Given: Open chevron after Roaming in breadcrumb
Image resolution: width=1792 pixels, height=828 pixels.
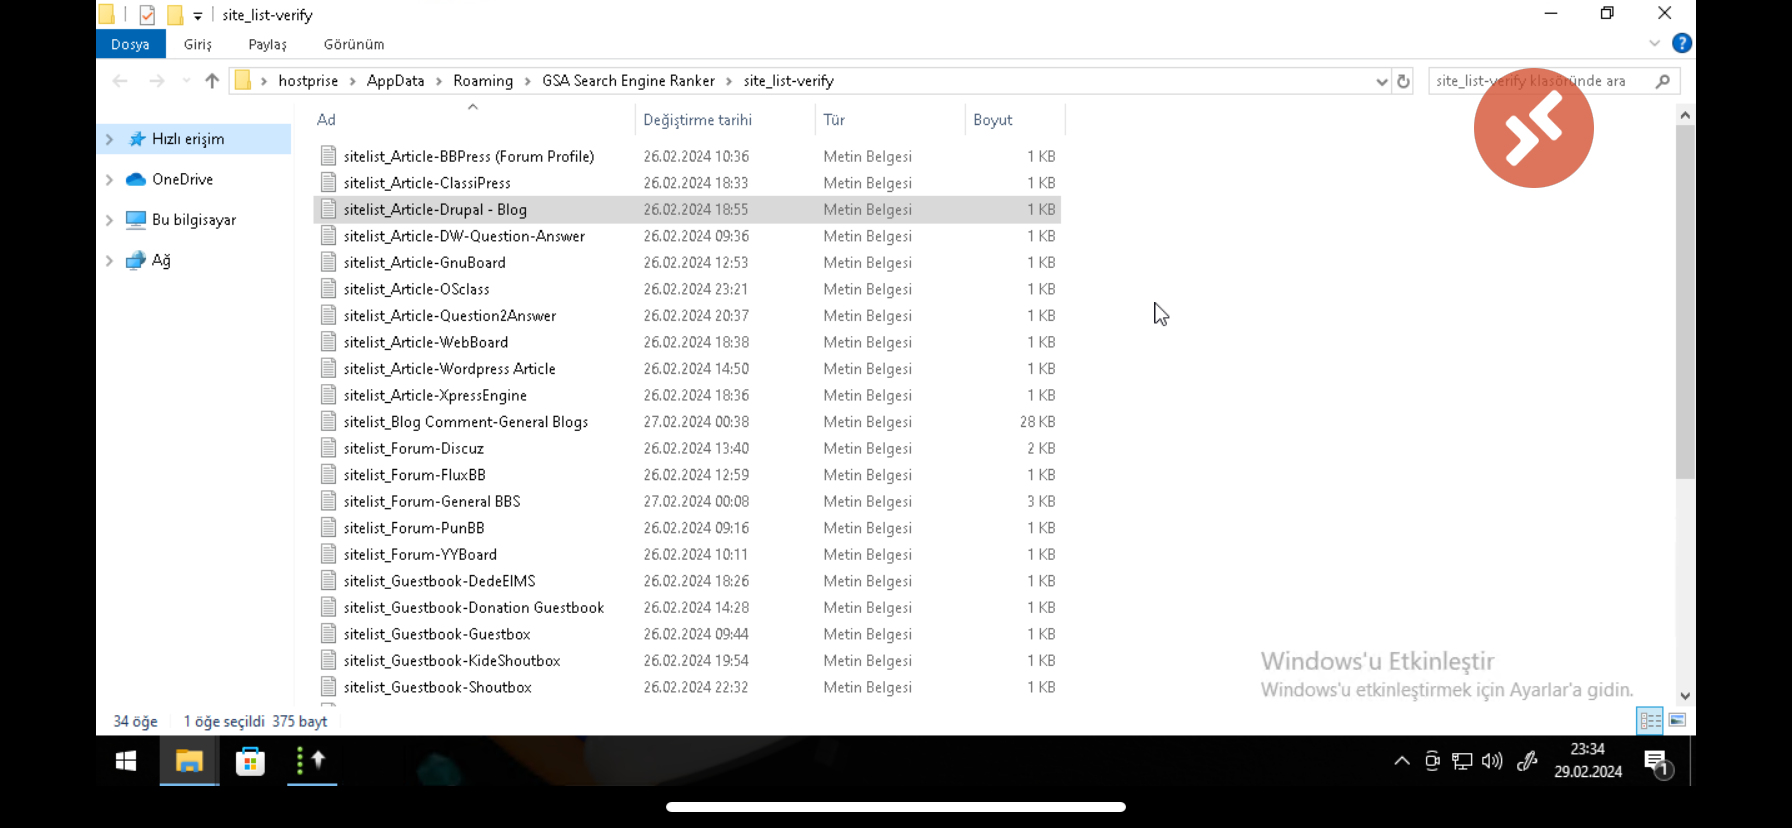Looking at the screenshot, I should [x=528, y=81].
